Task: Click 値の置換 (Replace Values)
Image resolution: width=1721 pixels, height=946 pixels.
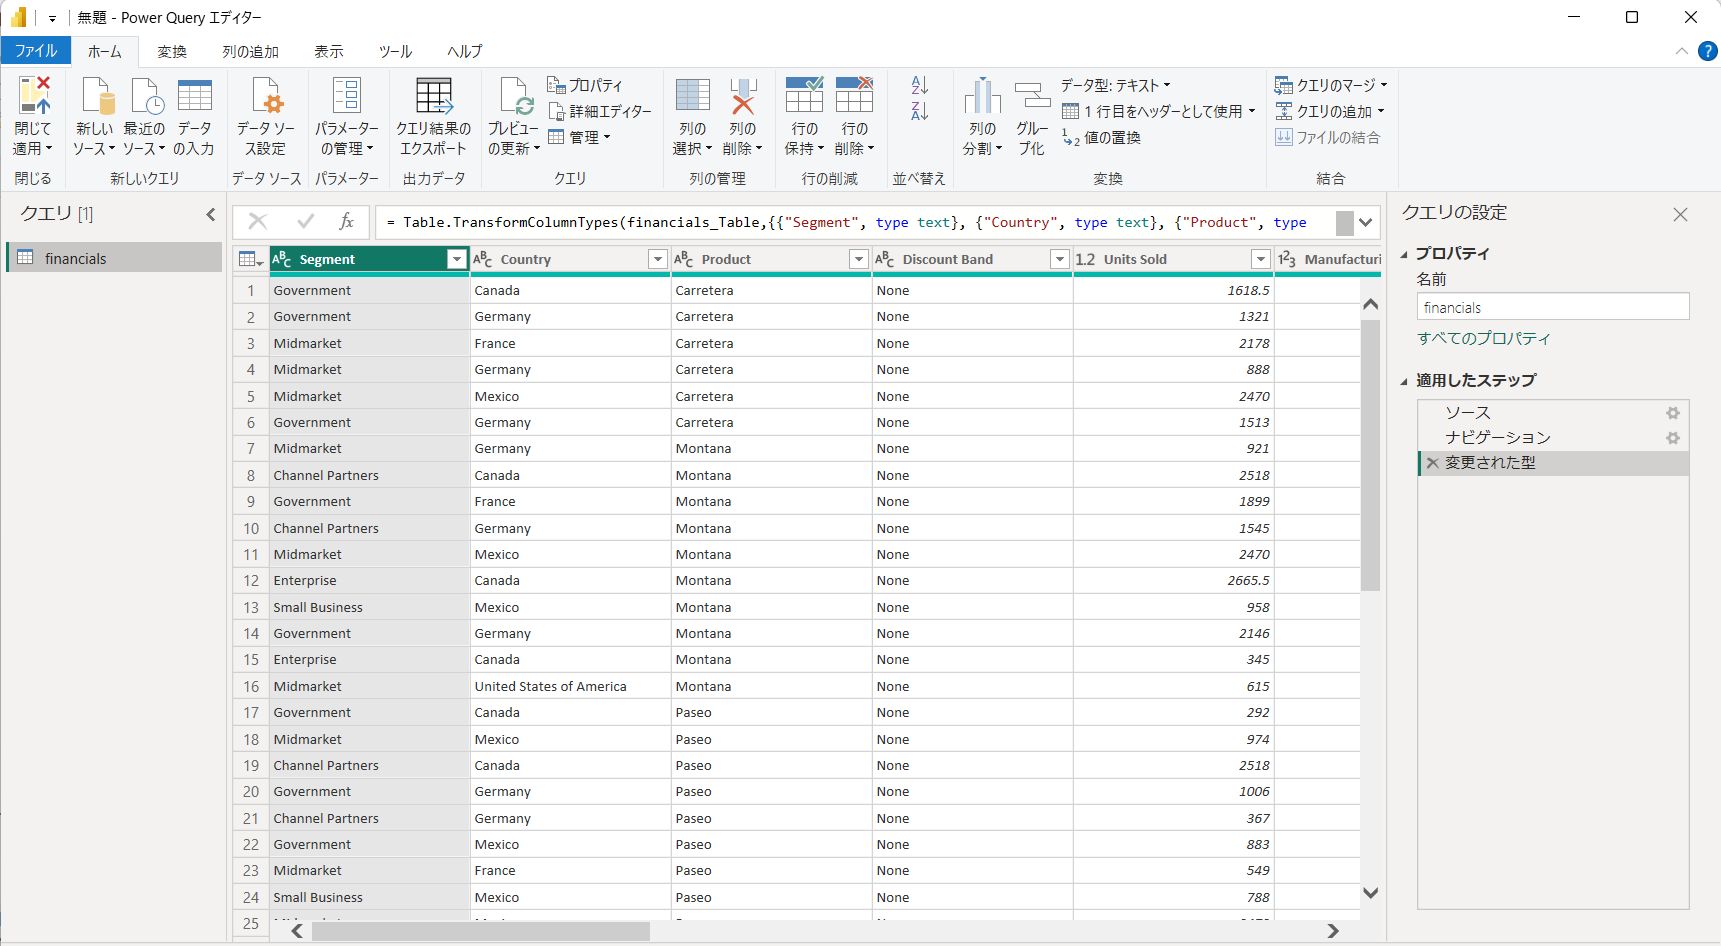Action: pyautogui.click(x=1101, y=137)
